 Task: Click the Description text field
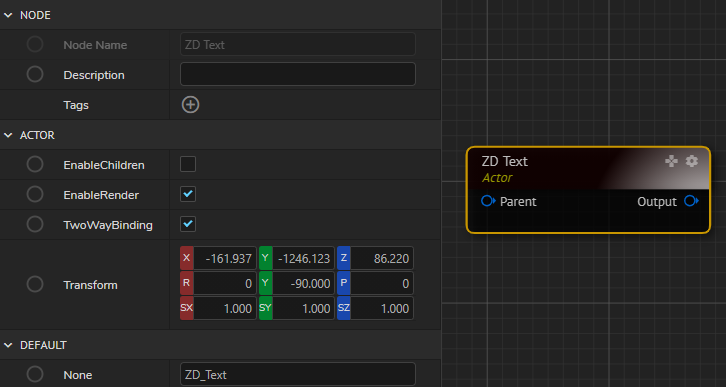298,74
